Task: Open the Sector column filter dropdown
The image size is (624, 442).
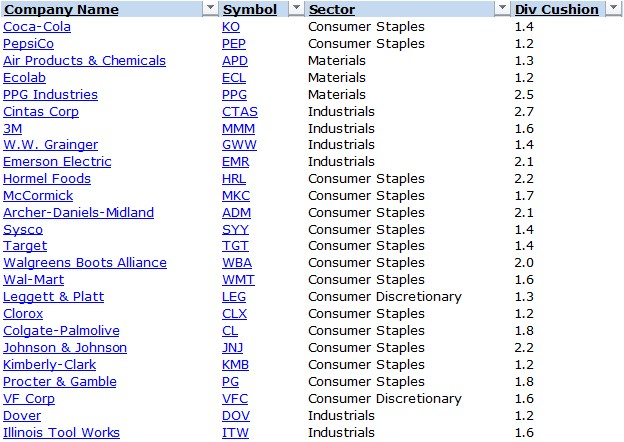Action: (x=502, y=9)
